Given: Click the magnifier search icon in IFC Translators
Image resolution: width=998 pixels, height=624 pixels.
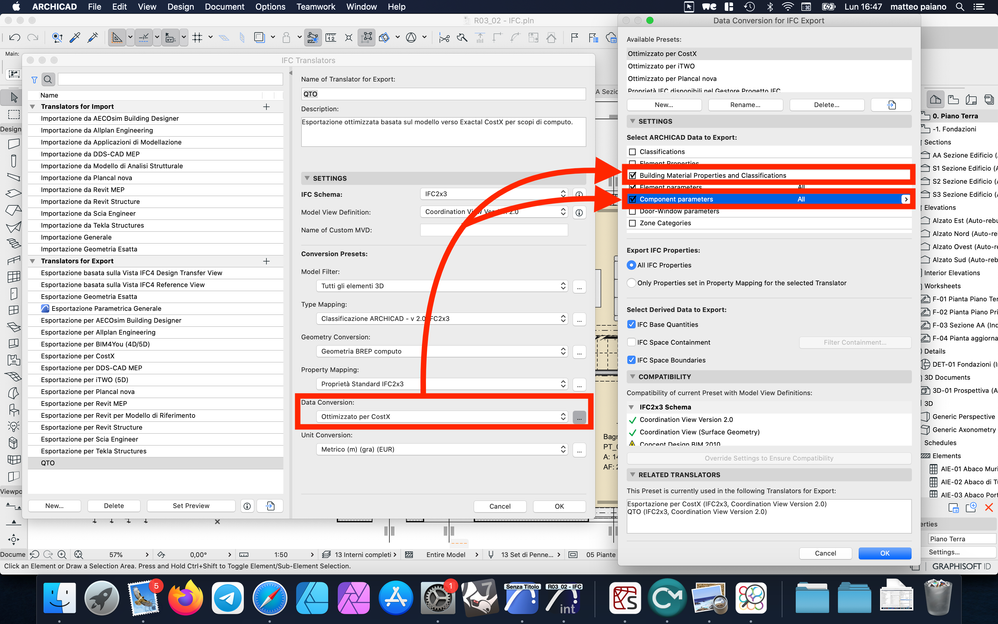Looking at the screenshot, I should (x=48, y=80).
